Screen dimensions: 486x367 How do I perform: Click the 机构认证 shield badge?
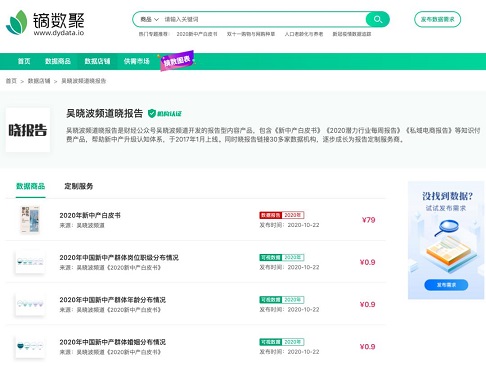165,114
